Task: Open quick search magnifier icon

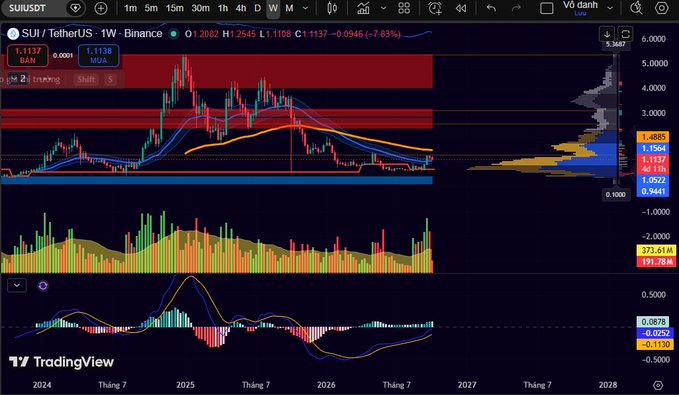Action: [636, 8]
